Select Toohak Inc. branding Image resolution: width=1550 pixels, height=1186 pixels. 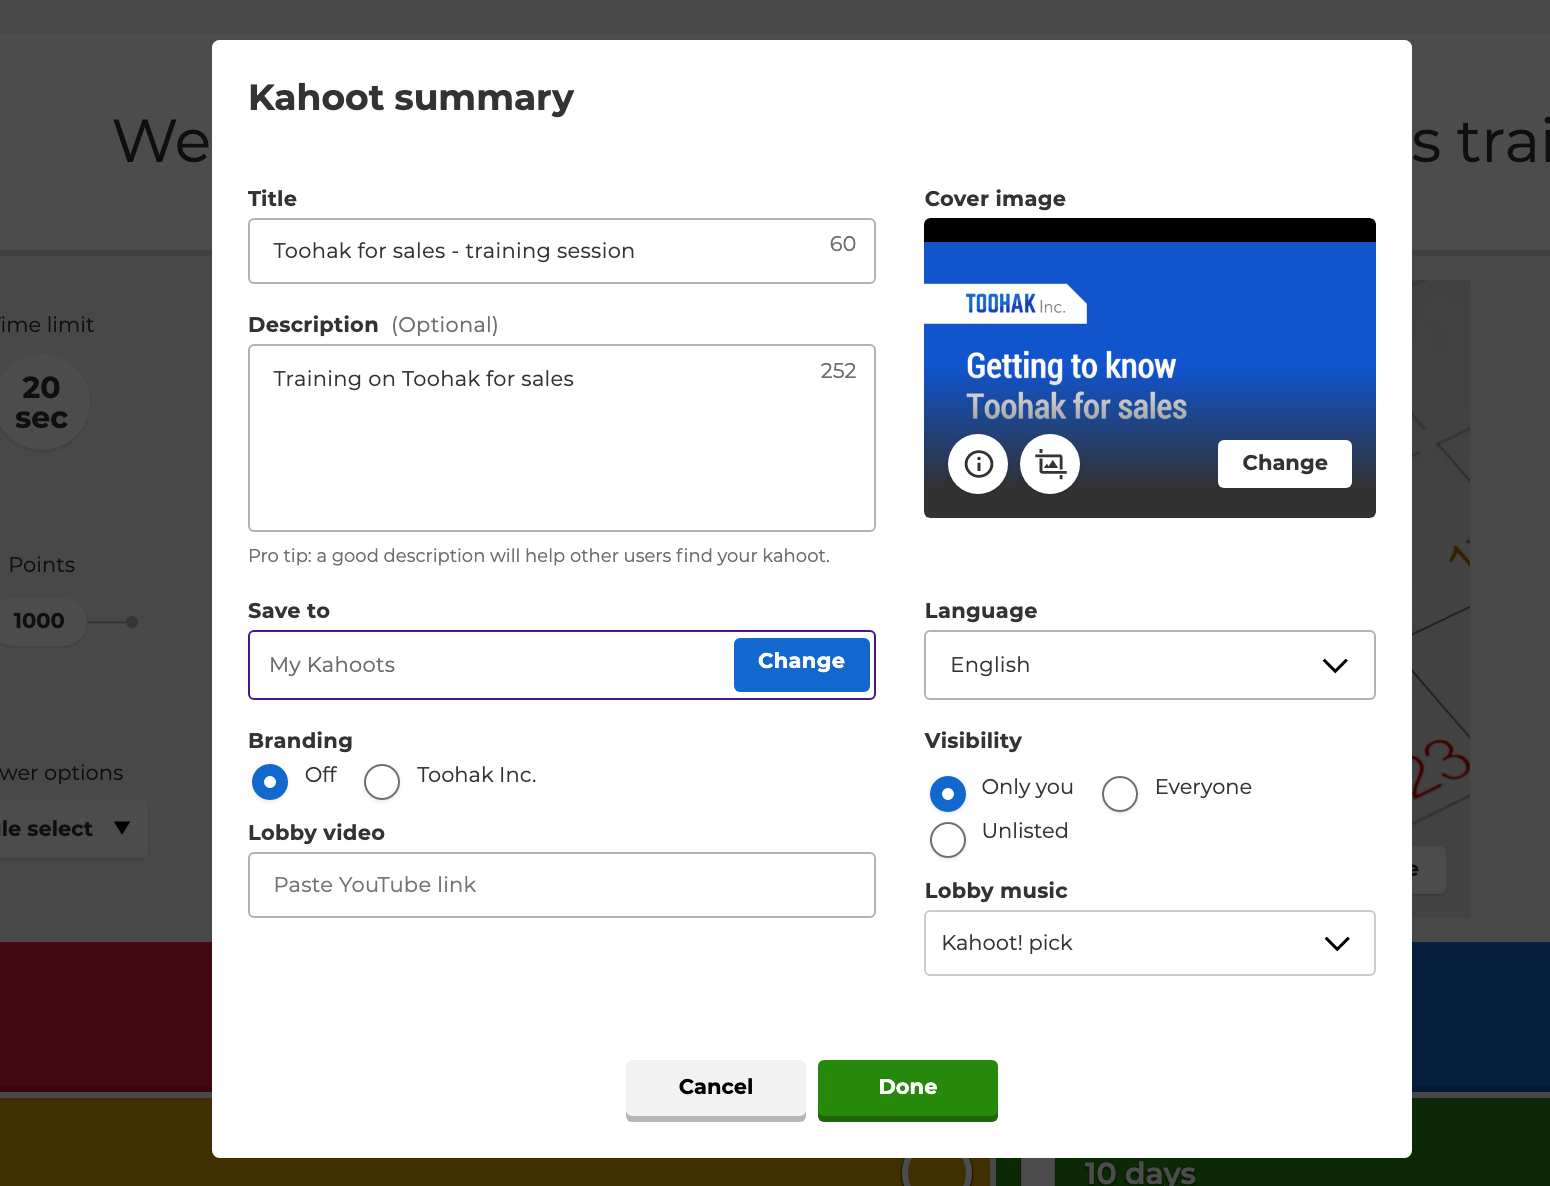[x=382, y=781]
